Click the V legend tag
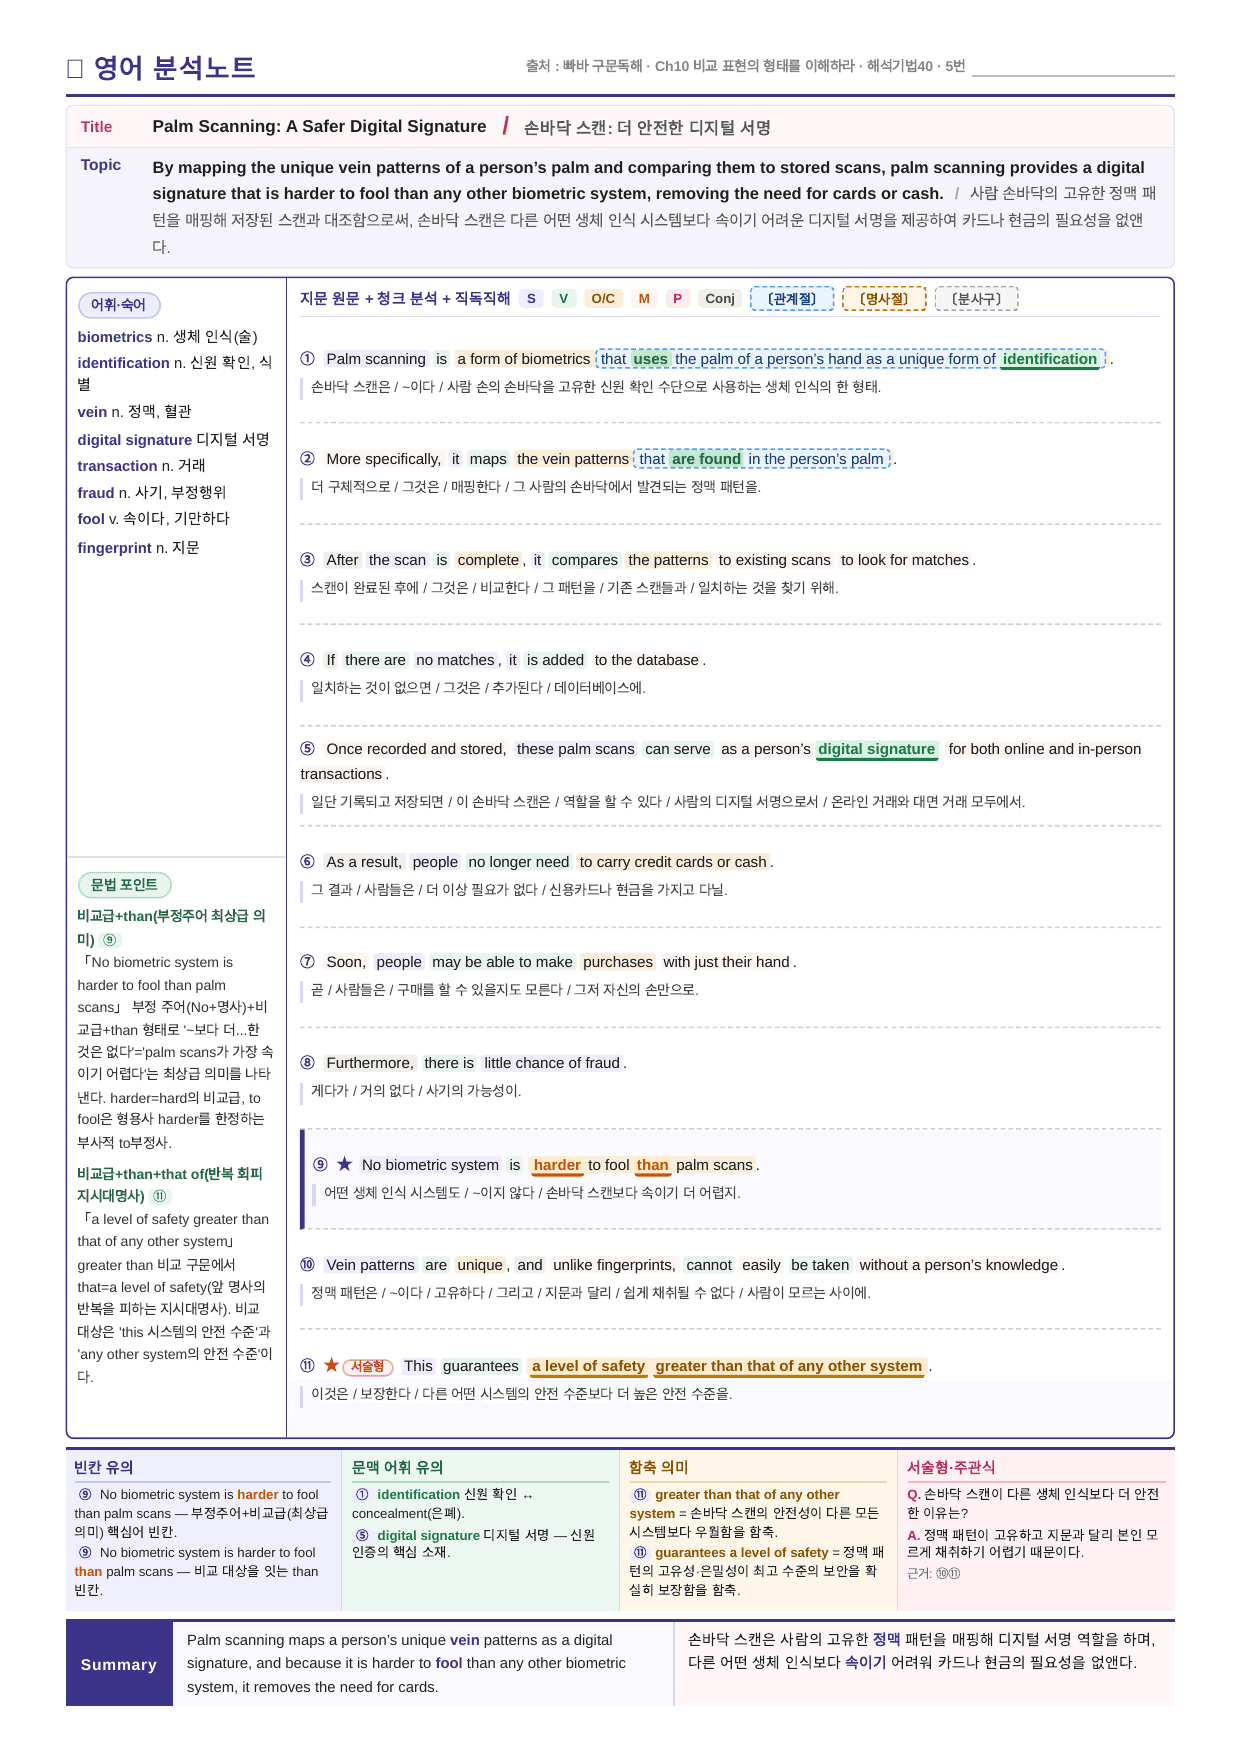1240x1754 pixels. tap(563, 298)
